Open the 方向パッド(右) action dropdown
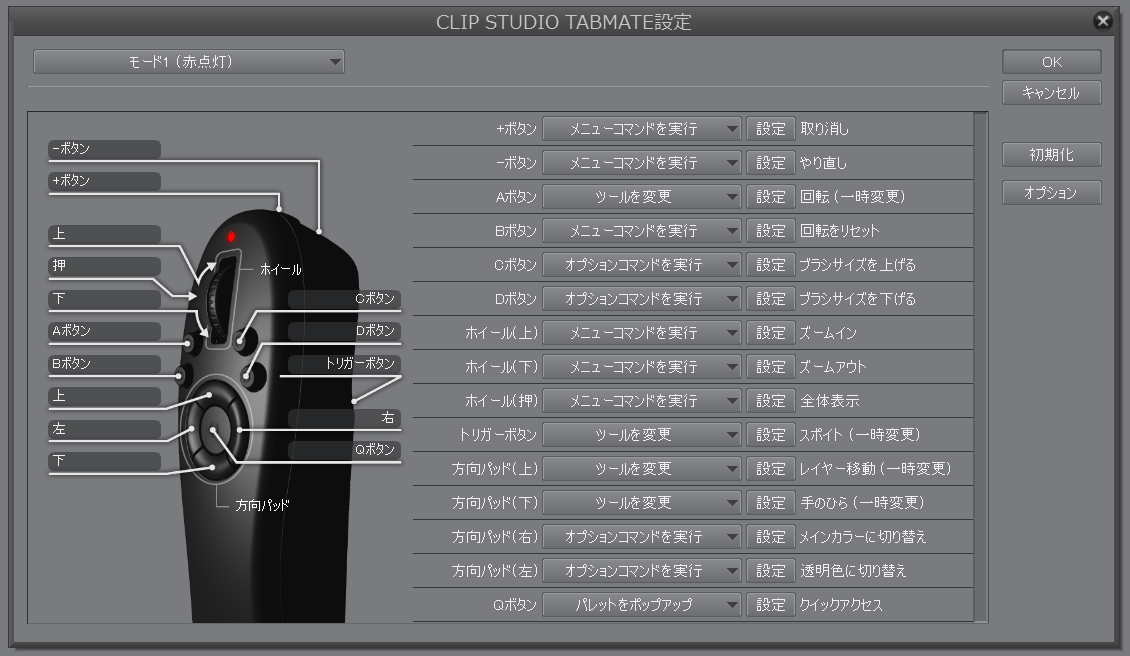 click(641, 537)
